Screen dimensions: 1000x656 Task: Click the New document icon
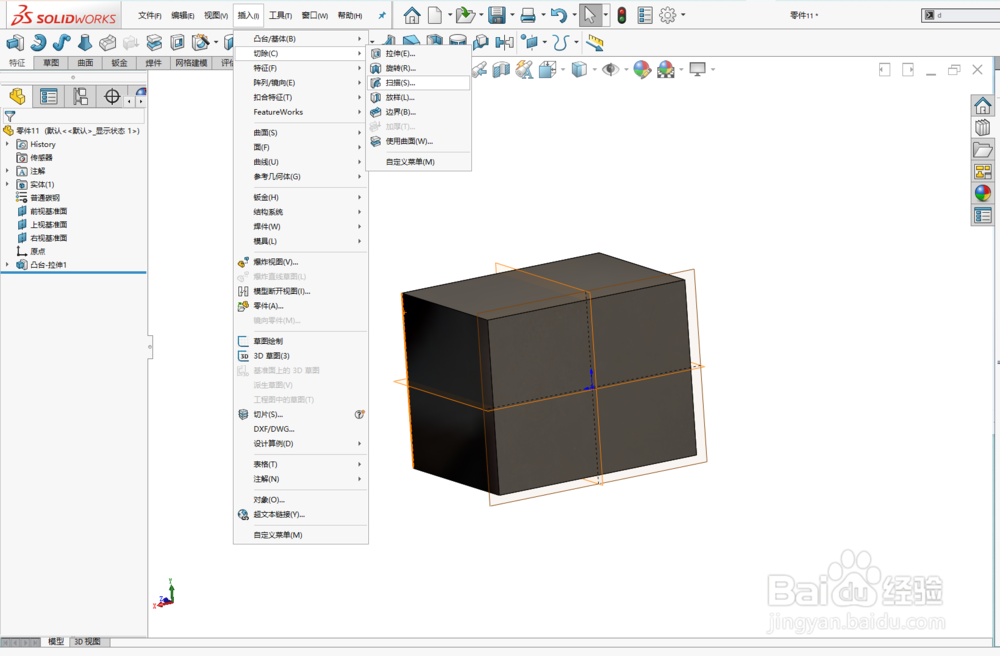[x=434, y=15]
